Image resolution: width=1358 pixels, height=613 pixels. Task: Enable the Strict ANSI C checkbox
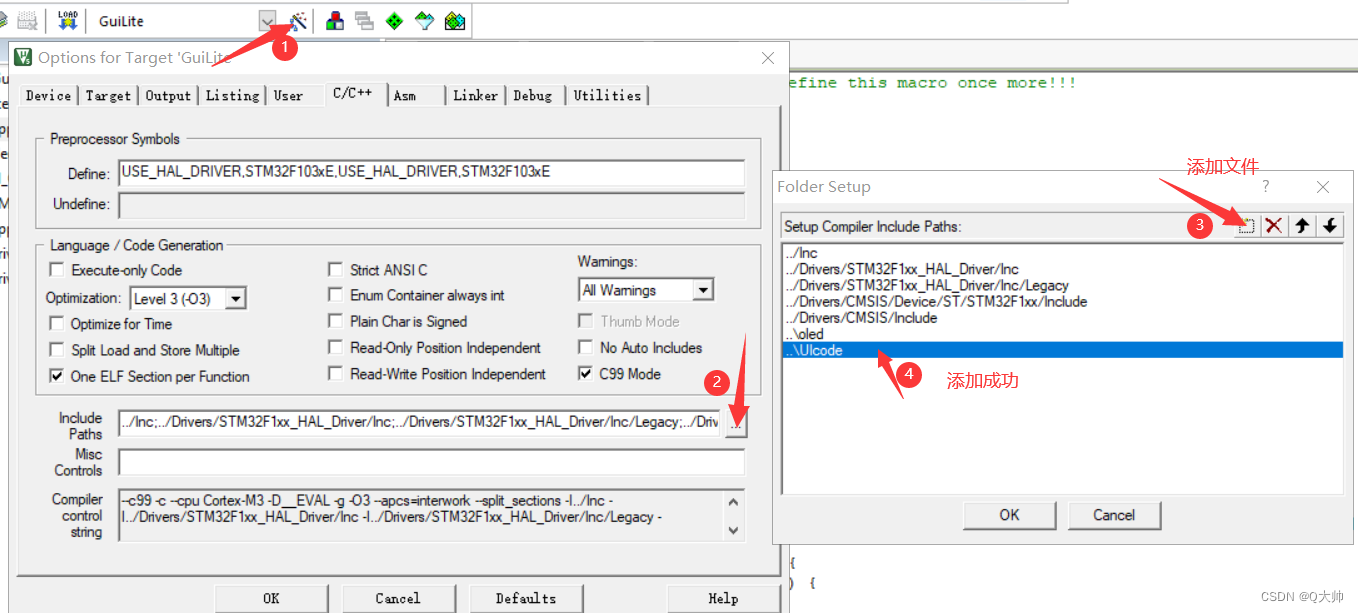click(337, 270)
